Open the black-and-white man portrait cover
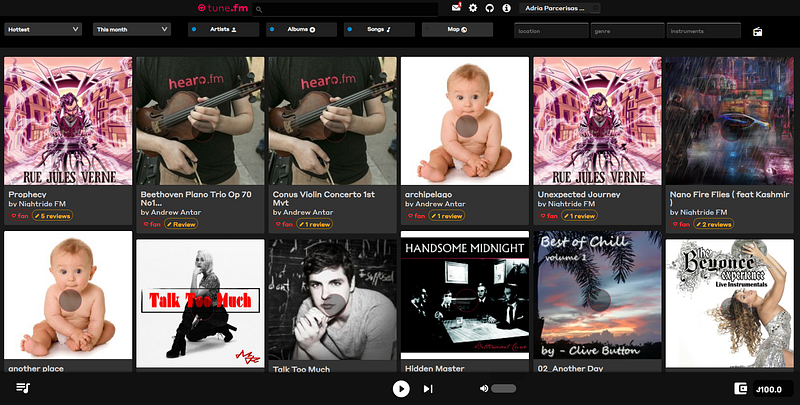Viewport: 800px width, 405px height. coord(333,300)
